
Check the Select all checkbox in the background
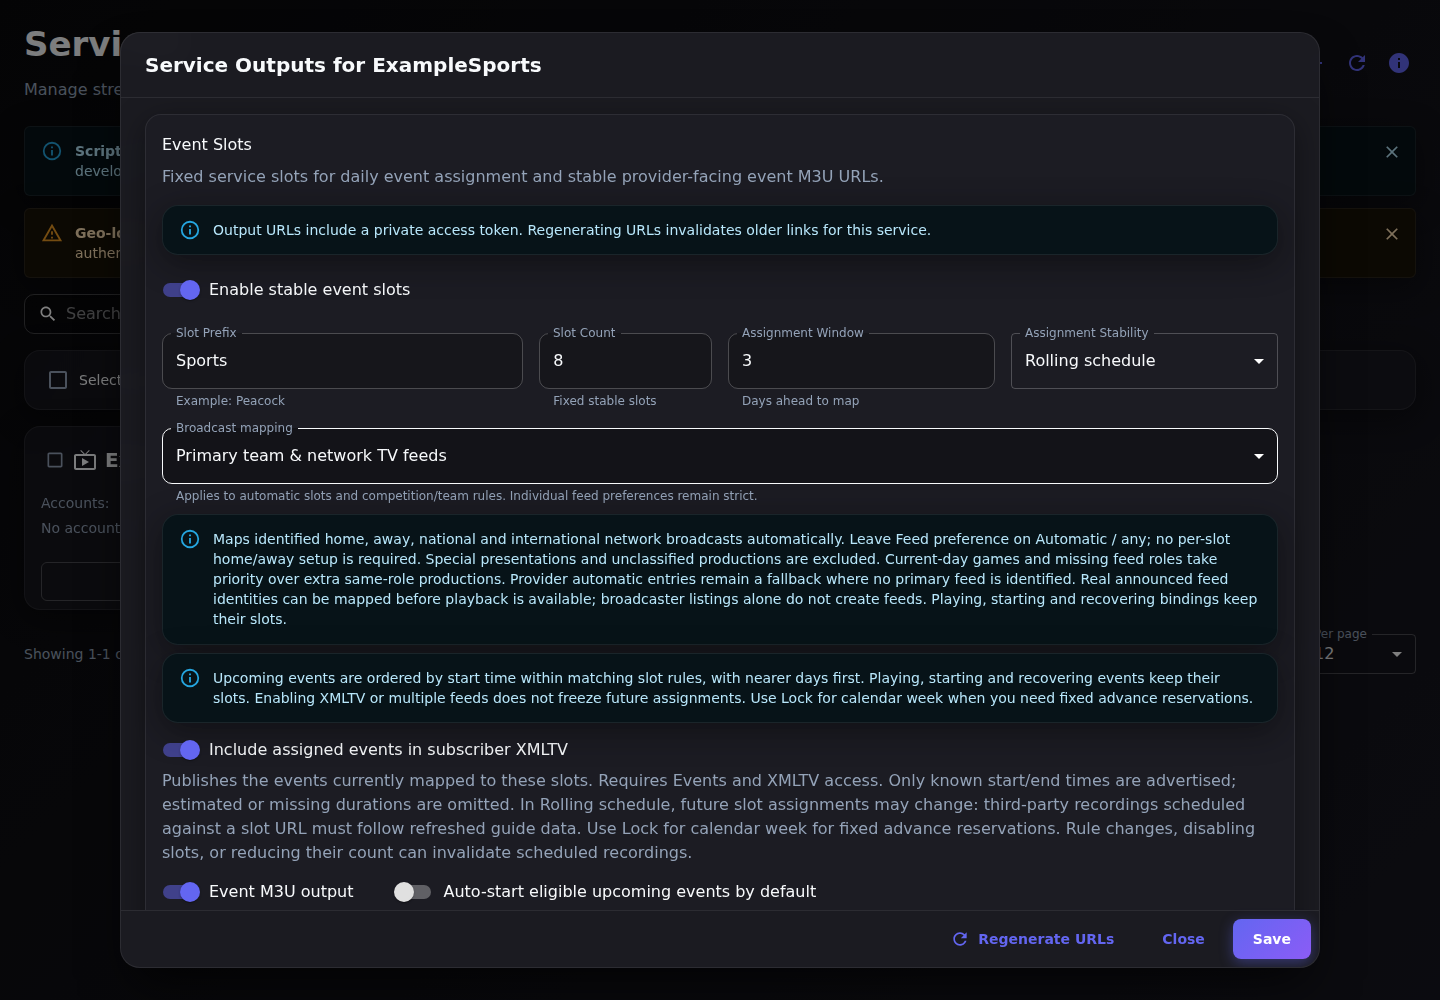click(x=58, y=380)
